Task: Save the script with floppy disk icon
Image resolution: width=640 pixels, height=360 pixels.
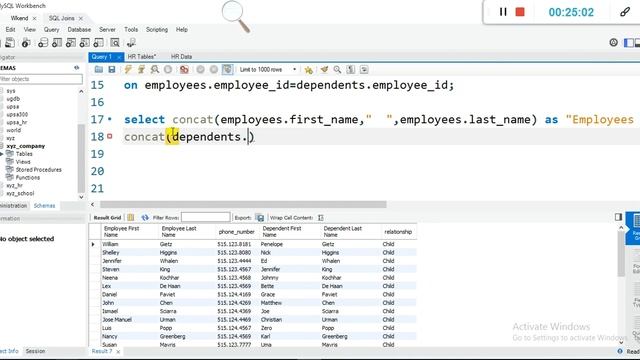Action: (112, 69)
